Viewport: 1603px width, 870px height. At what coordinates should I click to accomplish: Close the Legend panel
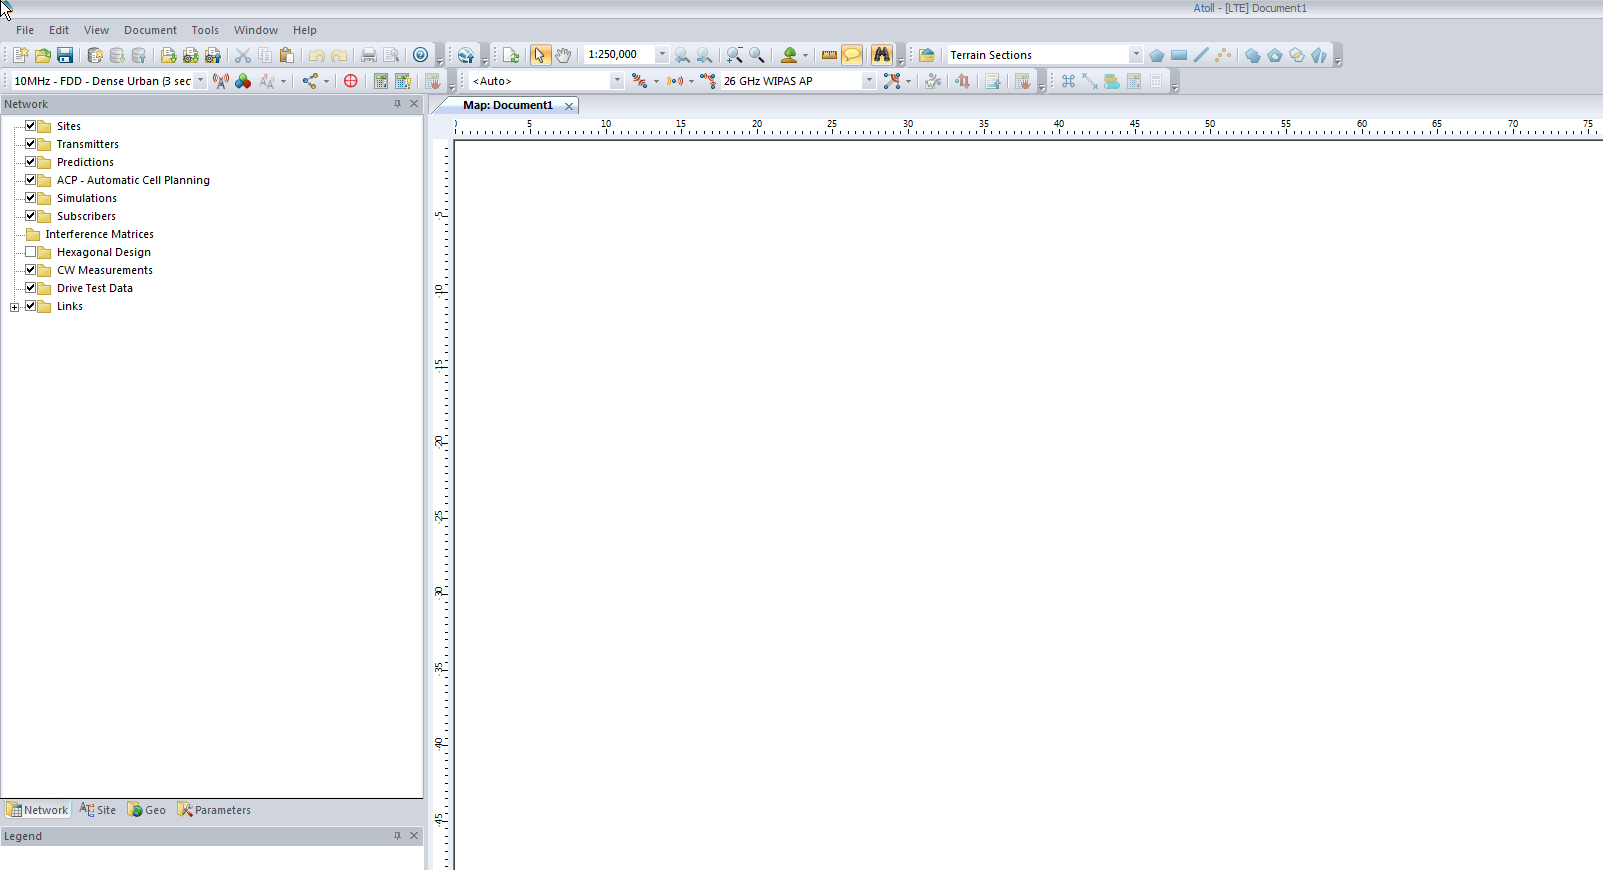point(414,836)
